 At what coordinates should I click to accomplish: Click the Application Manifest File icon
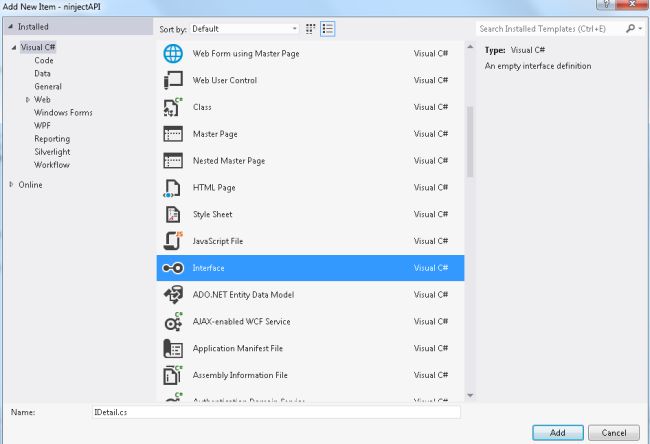coord(173,348)
